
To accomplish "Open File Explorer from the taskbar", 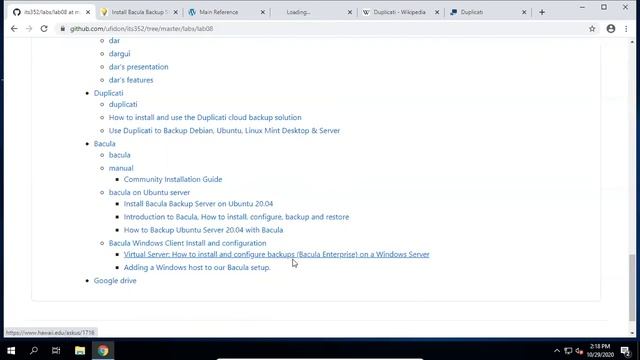I will coord(80,350).
